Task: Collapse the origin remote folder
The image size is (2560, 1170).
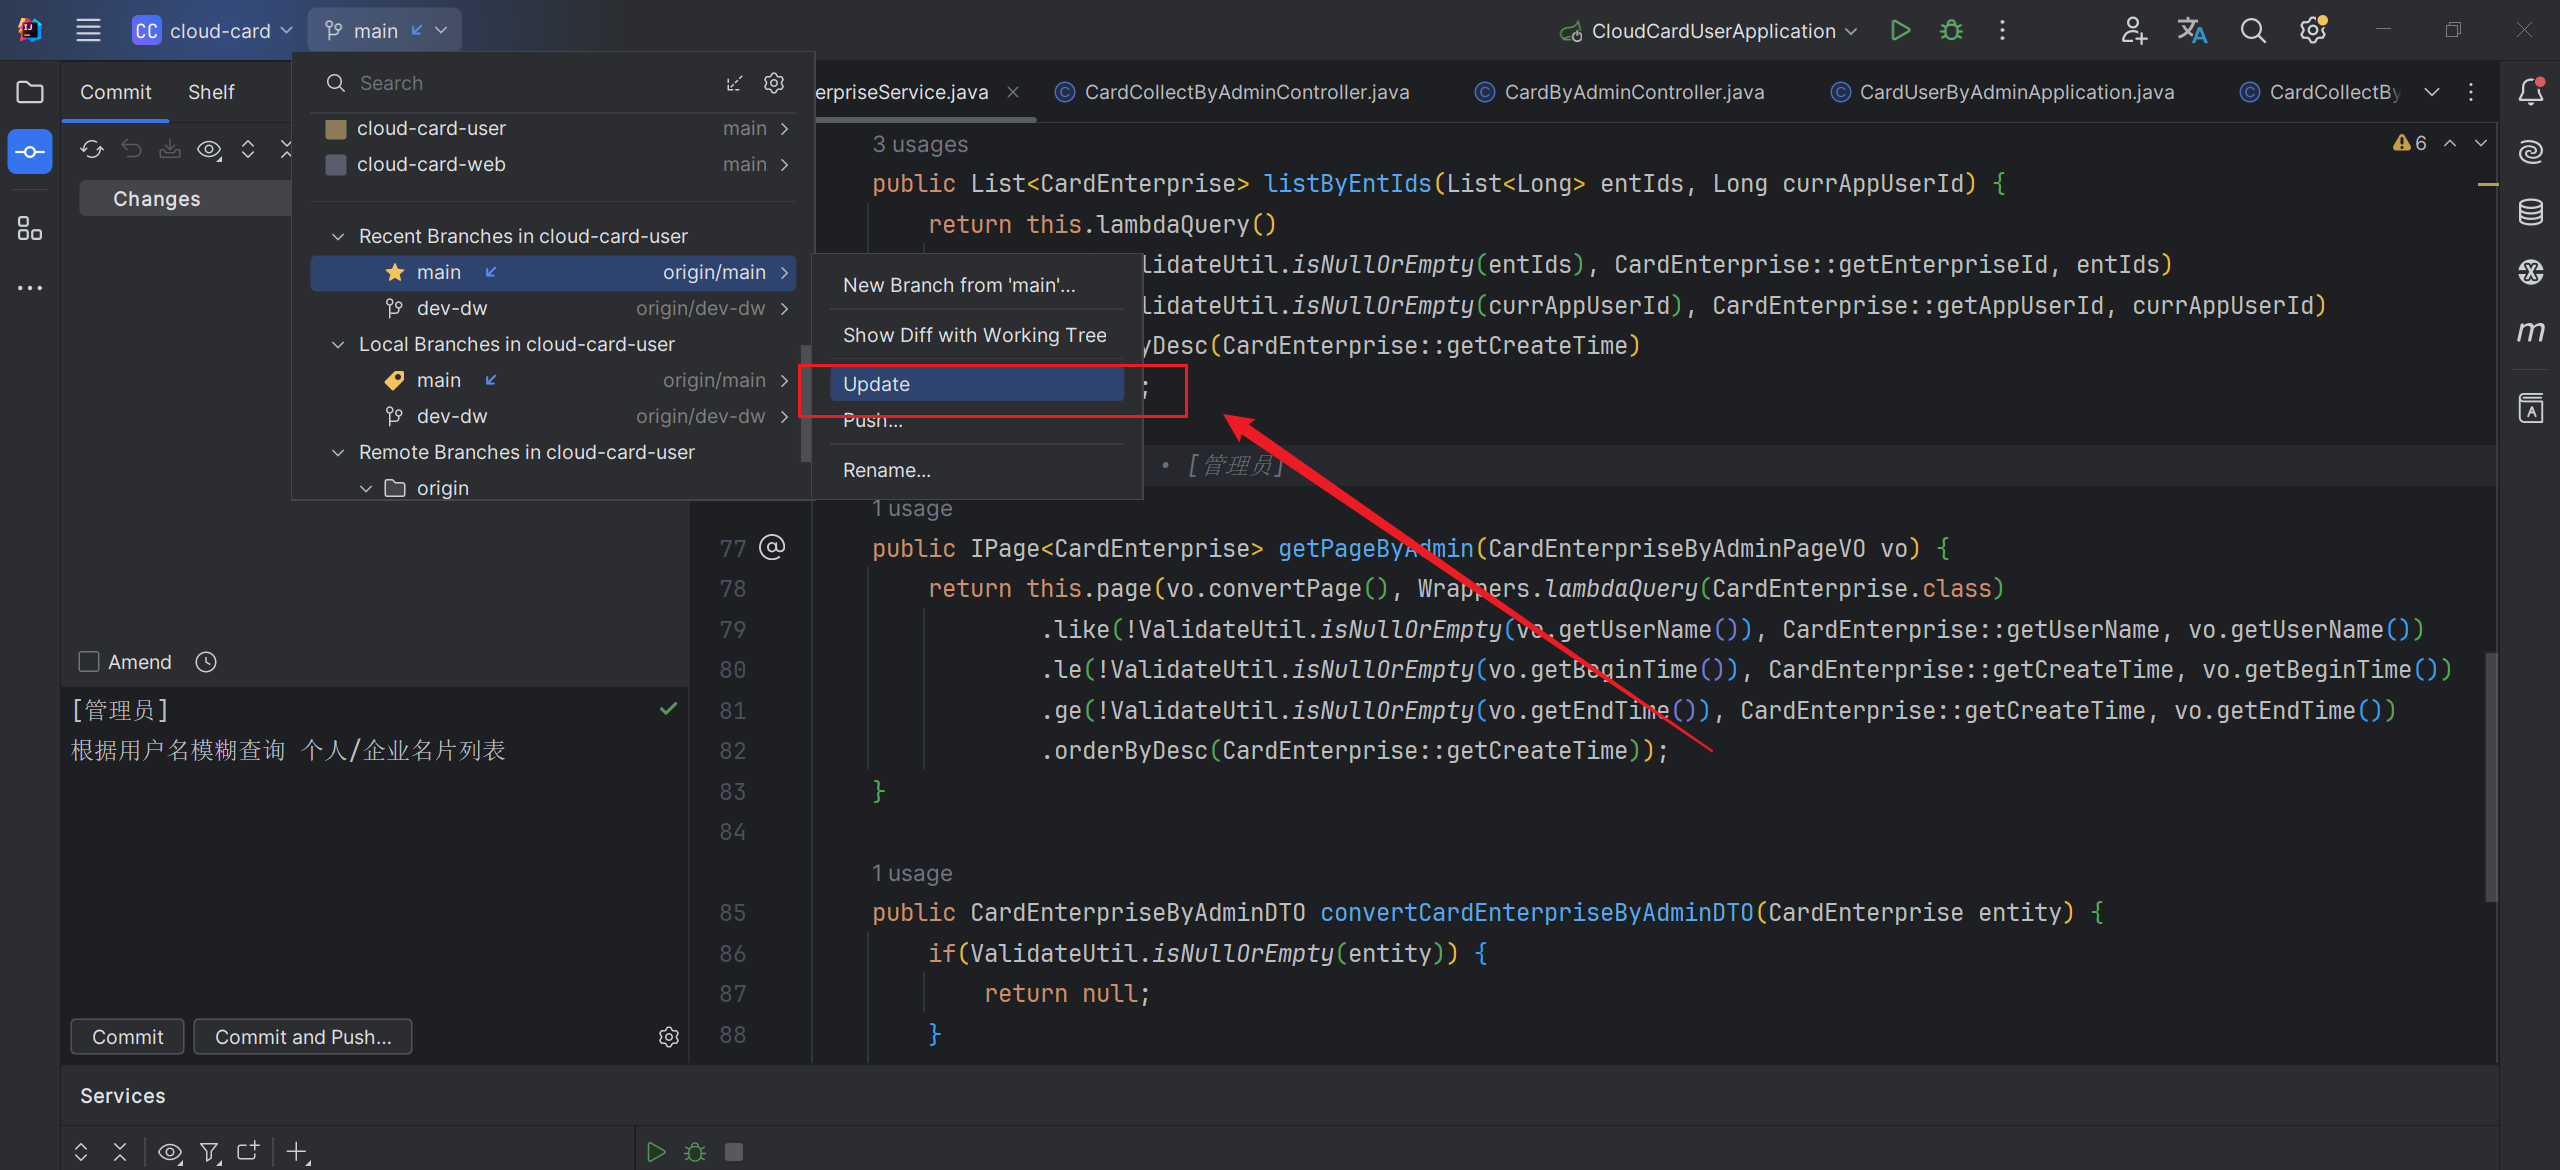Action: 366,488
